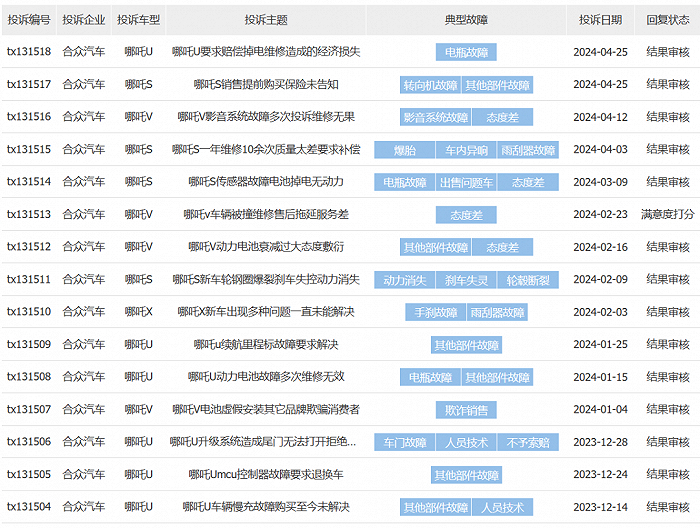Click 其他部件故障 tag in row tx131508
700x528 pixels.
pyautogui.click(x=497, y=378)
